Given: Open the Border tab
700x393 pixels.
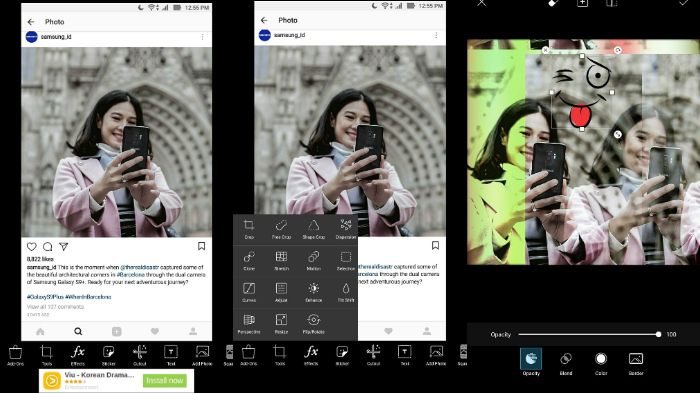Looking at the screenshot, I should [x=636, y=364].
